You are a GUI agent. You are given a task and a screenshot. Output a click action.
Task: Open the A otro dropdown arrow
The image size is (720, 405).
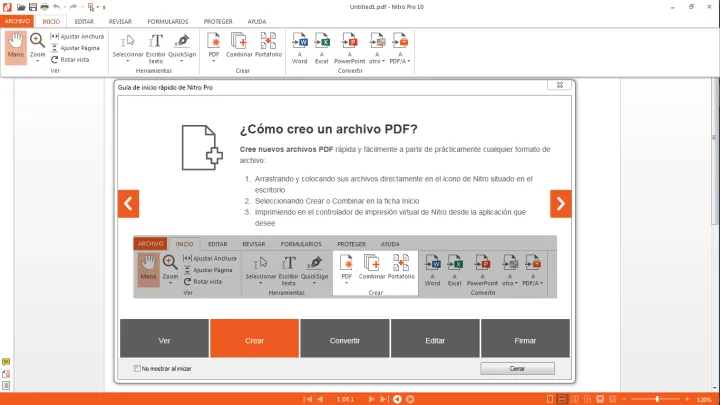pyautogui.click(x=383, y=61)
